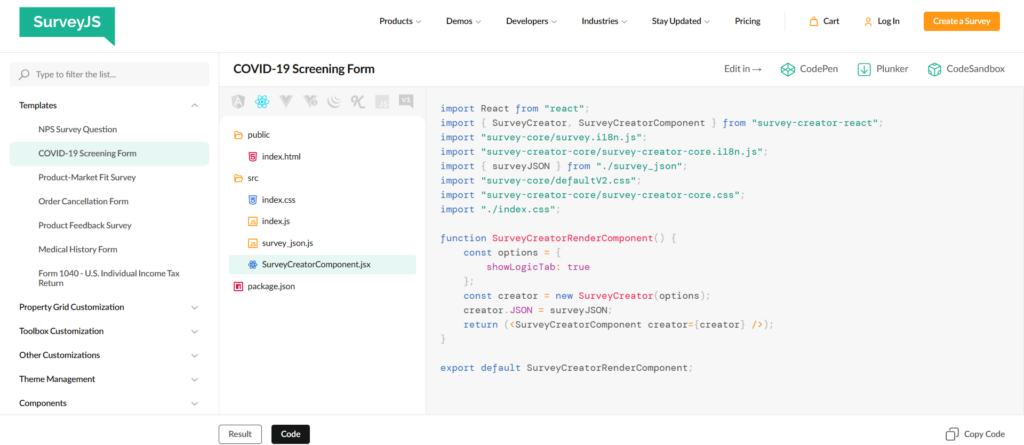Click the CodePen cube icon
This screenshot has width=1024, height=445.
788,69
